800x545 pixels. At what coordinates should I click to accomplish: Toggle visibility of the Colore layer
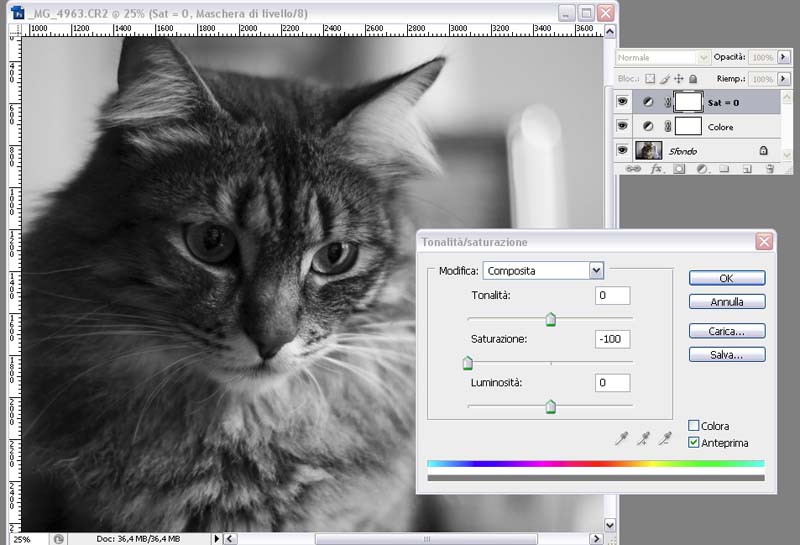pyautogui.click(x=622, y=127)
